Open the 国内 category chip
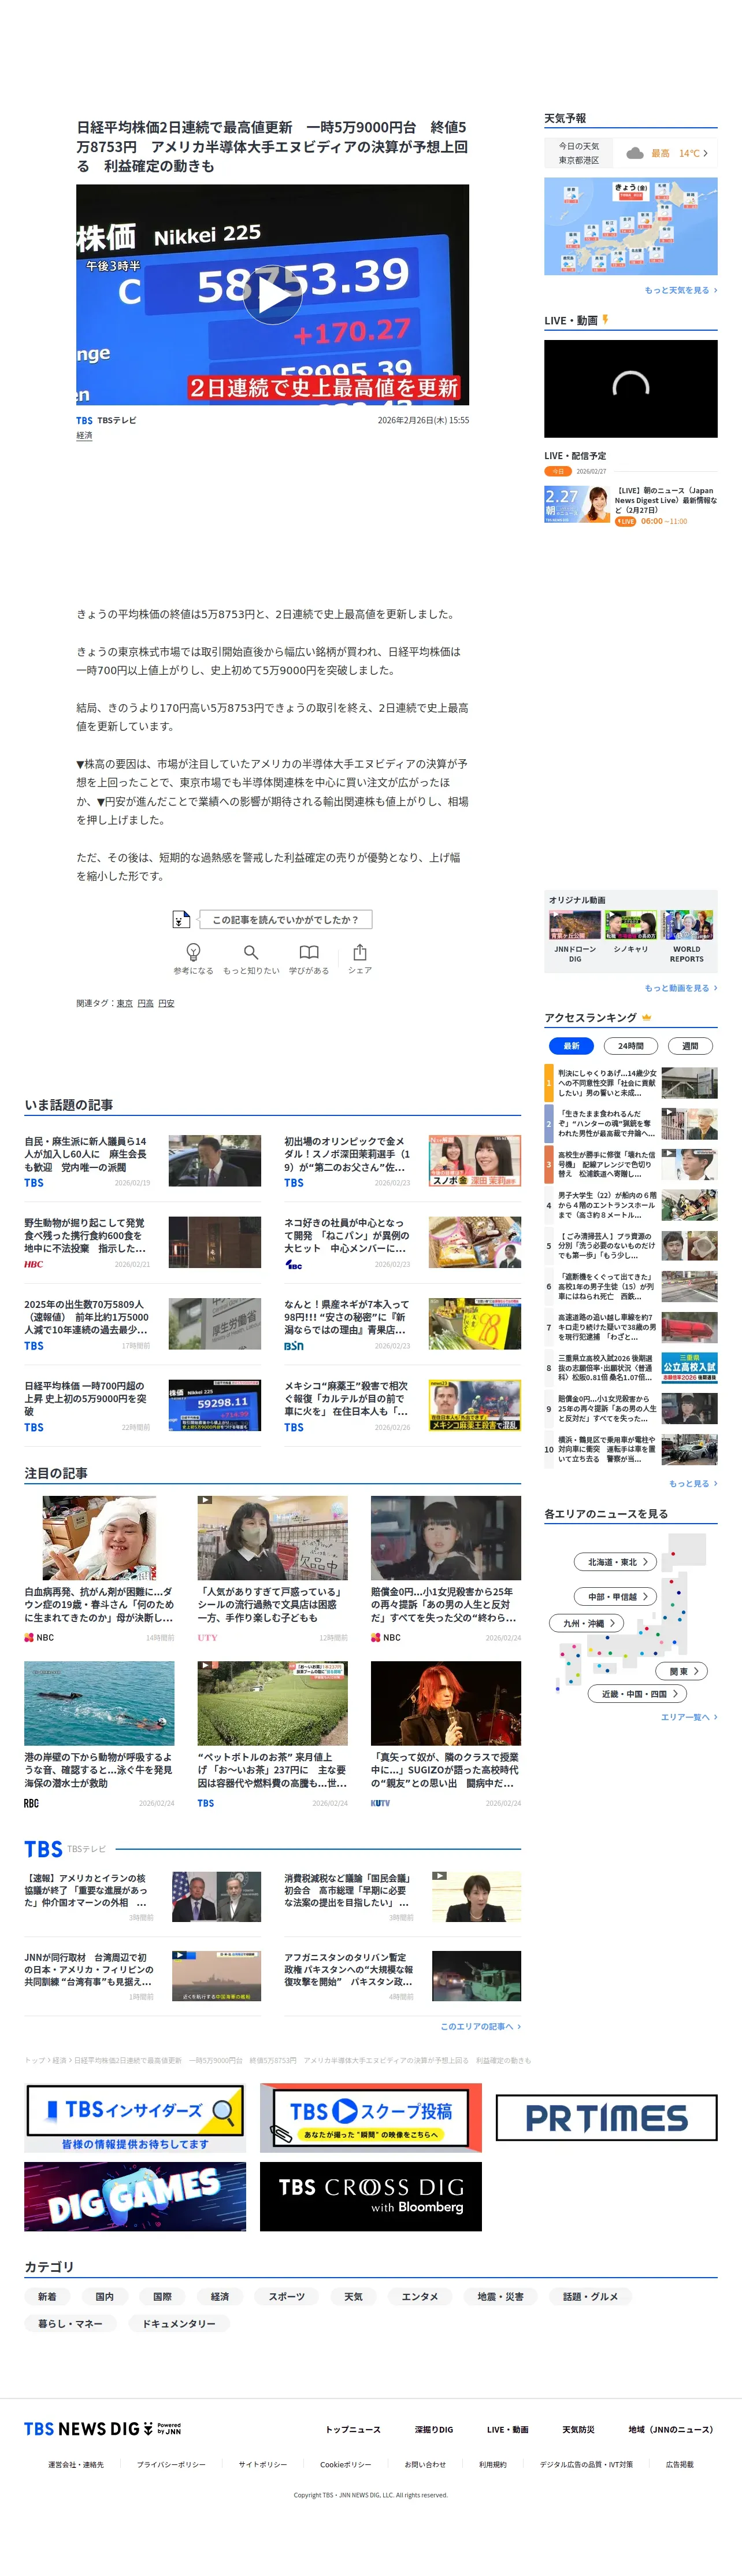This screenshot has width=742, height=2576. pos(105,2296)
